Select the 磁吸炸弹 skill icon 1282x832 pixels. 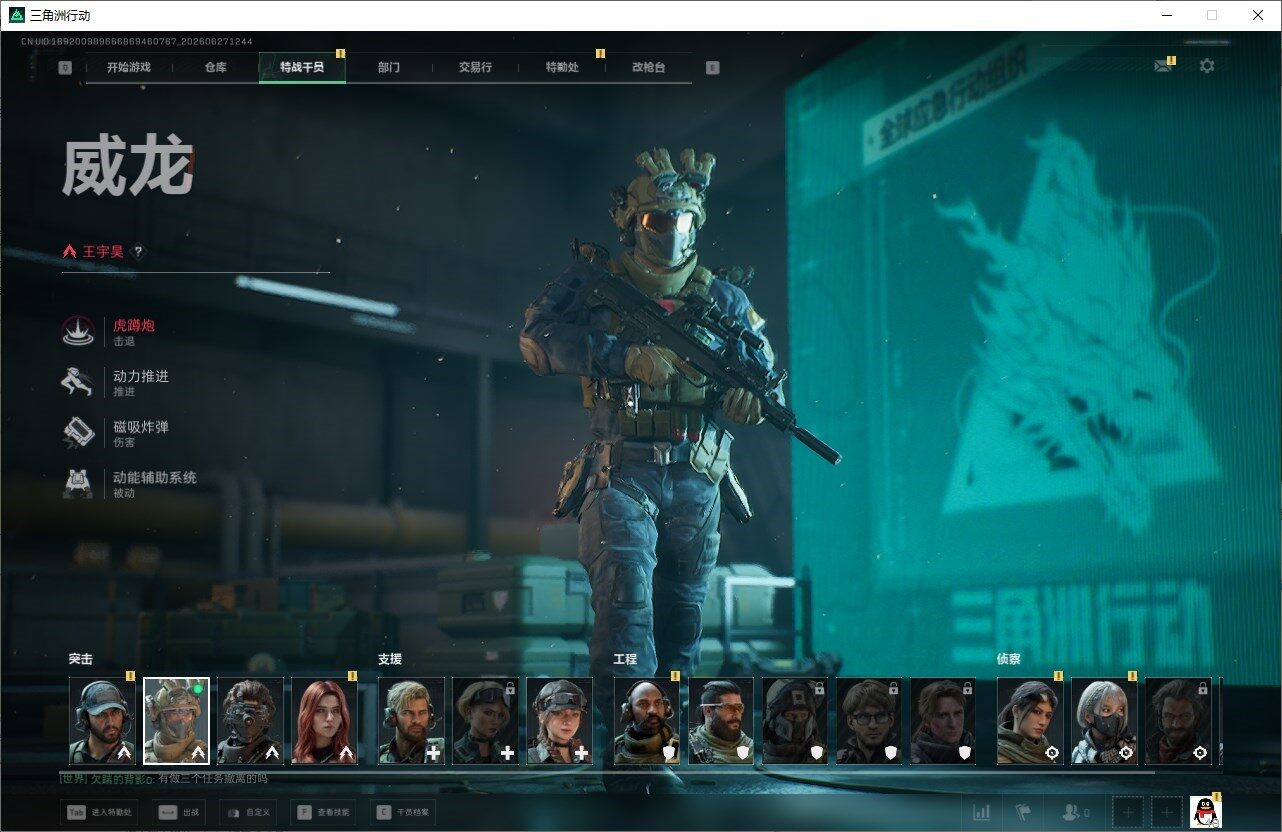[78, 432]
